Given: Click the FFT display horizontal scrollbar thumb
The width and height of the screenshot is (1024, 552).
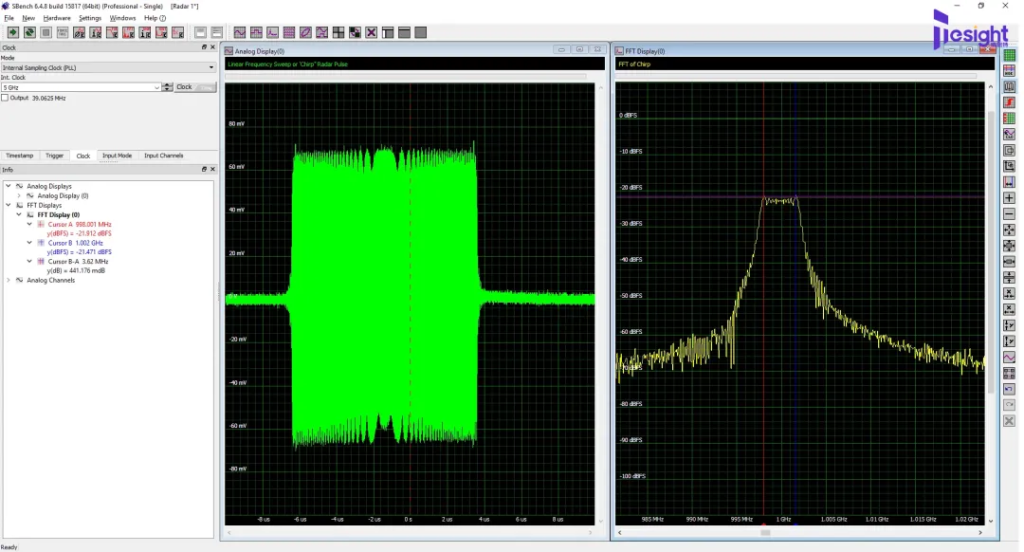Looking at the screenshot, I should tap(765, 532).
